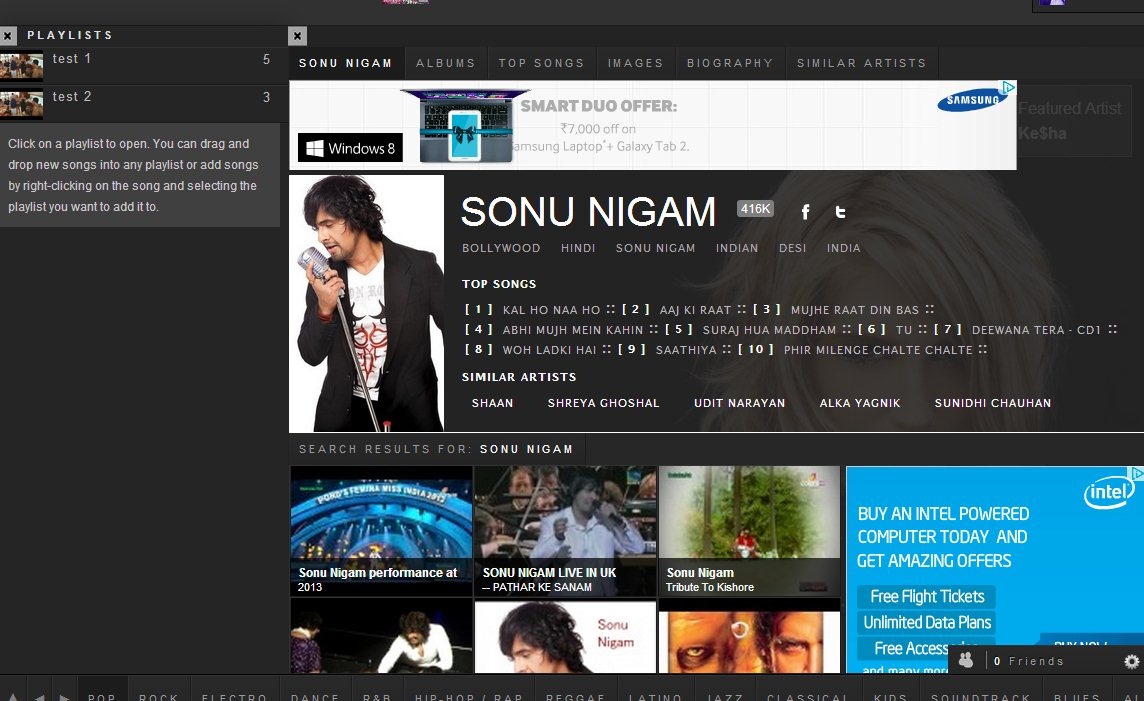Play Sonu Nigam performance at 2013 video

pyautogui.click(x=381, y=531)
